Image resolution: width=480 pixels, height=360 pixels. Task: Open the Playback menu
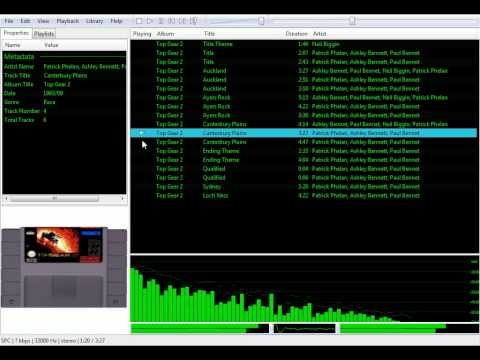tap(68, 21)
